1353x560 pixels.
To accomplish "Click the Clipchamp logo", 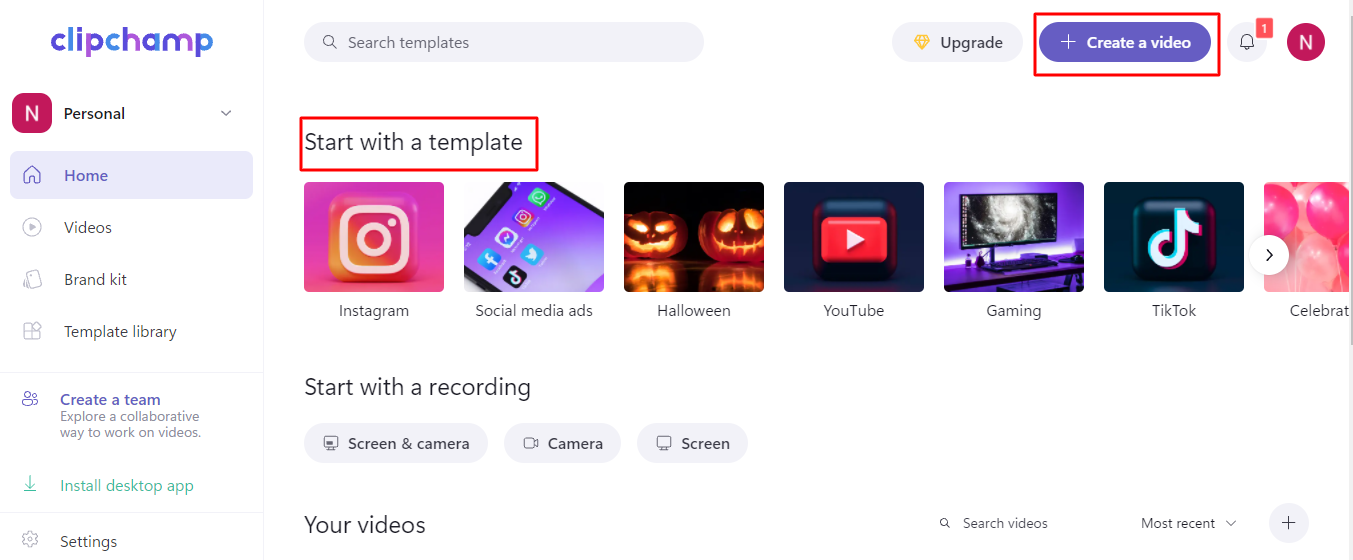I will click(132, 41).
